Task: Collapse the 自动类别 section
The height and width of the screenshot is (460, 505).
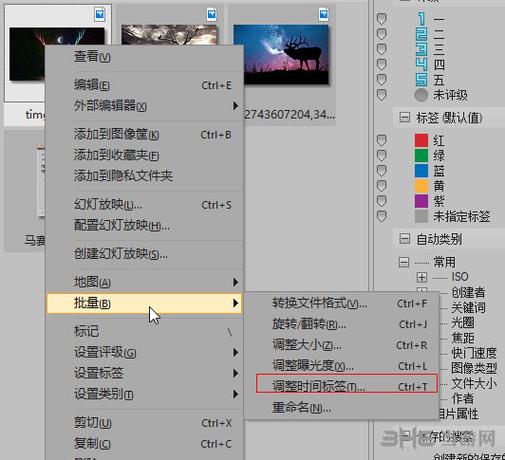Action: coord(404,239)
